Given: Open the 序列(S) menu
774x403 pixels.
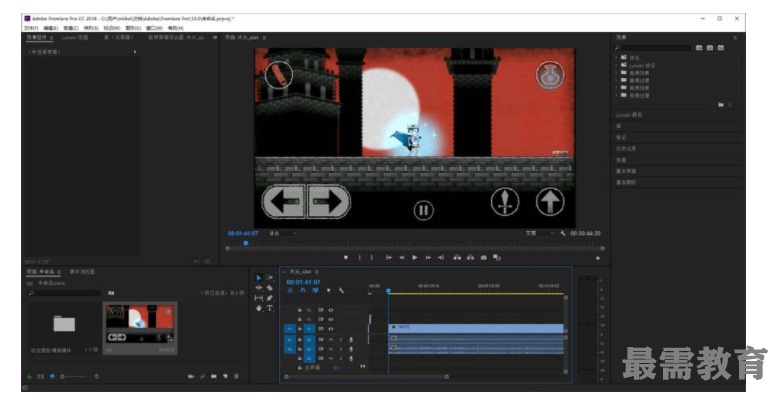Looking at the screenshot, I should pyautogui.click(x=91, y=28).
